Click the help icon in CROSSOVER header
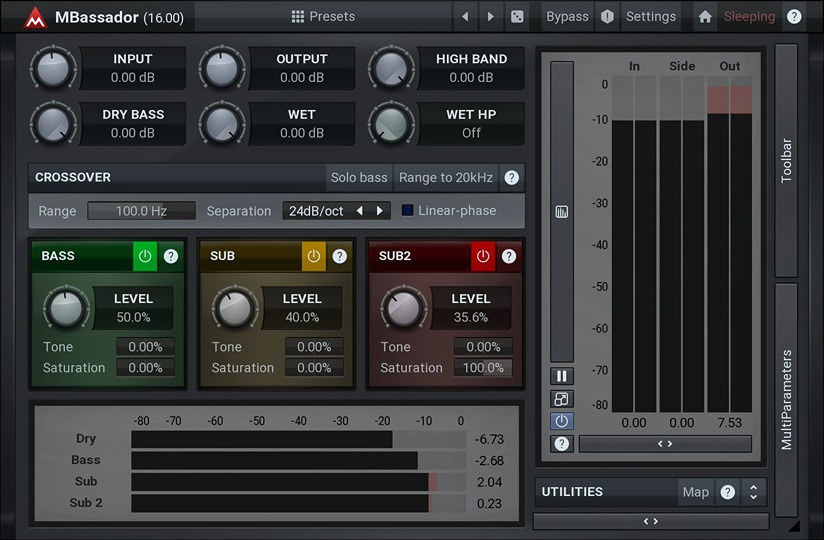 point(512,178)
